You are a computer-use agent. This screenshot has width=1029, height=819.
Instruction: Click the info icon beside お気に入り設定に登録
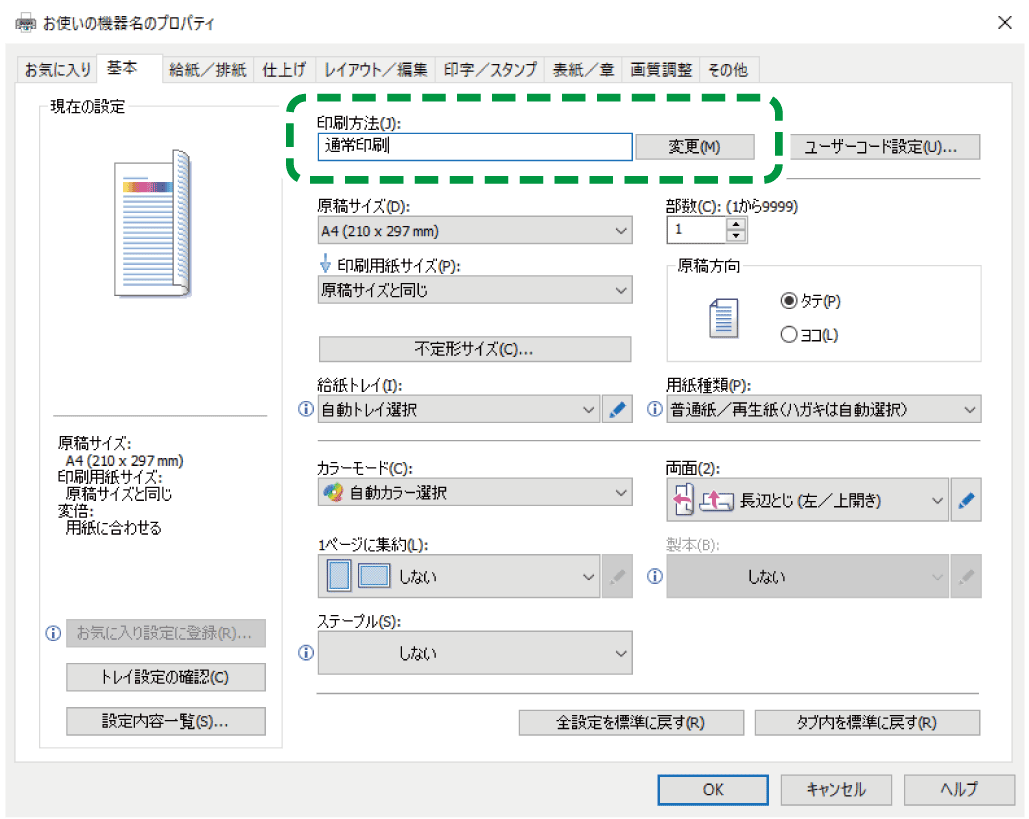pyautogui.click(x=54, y=634)
